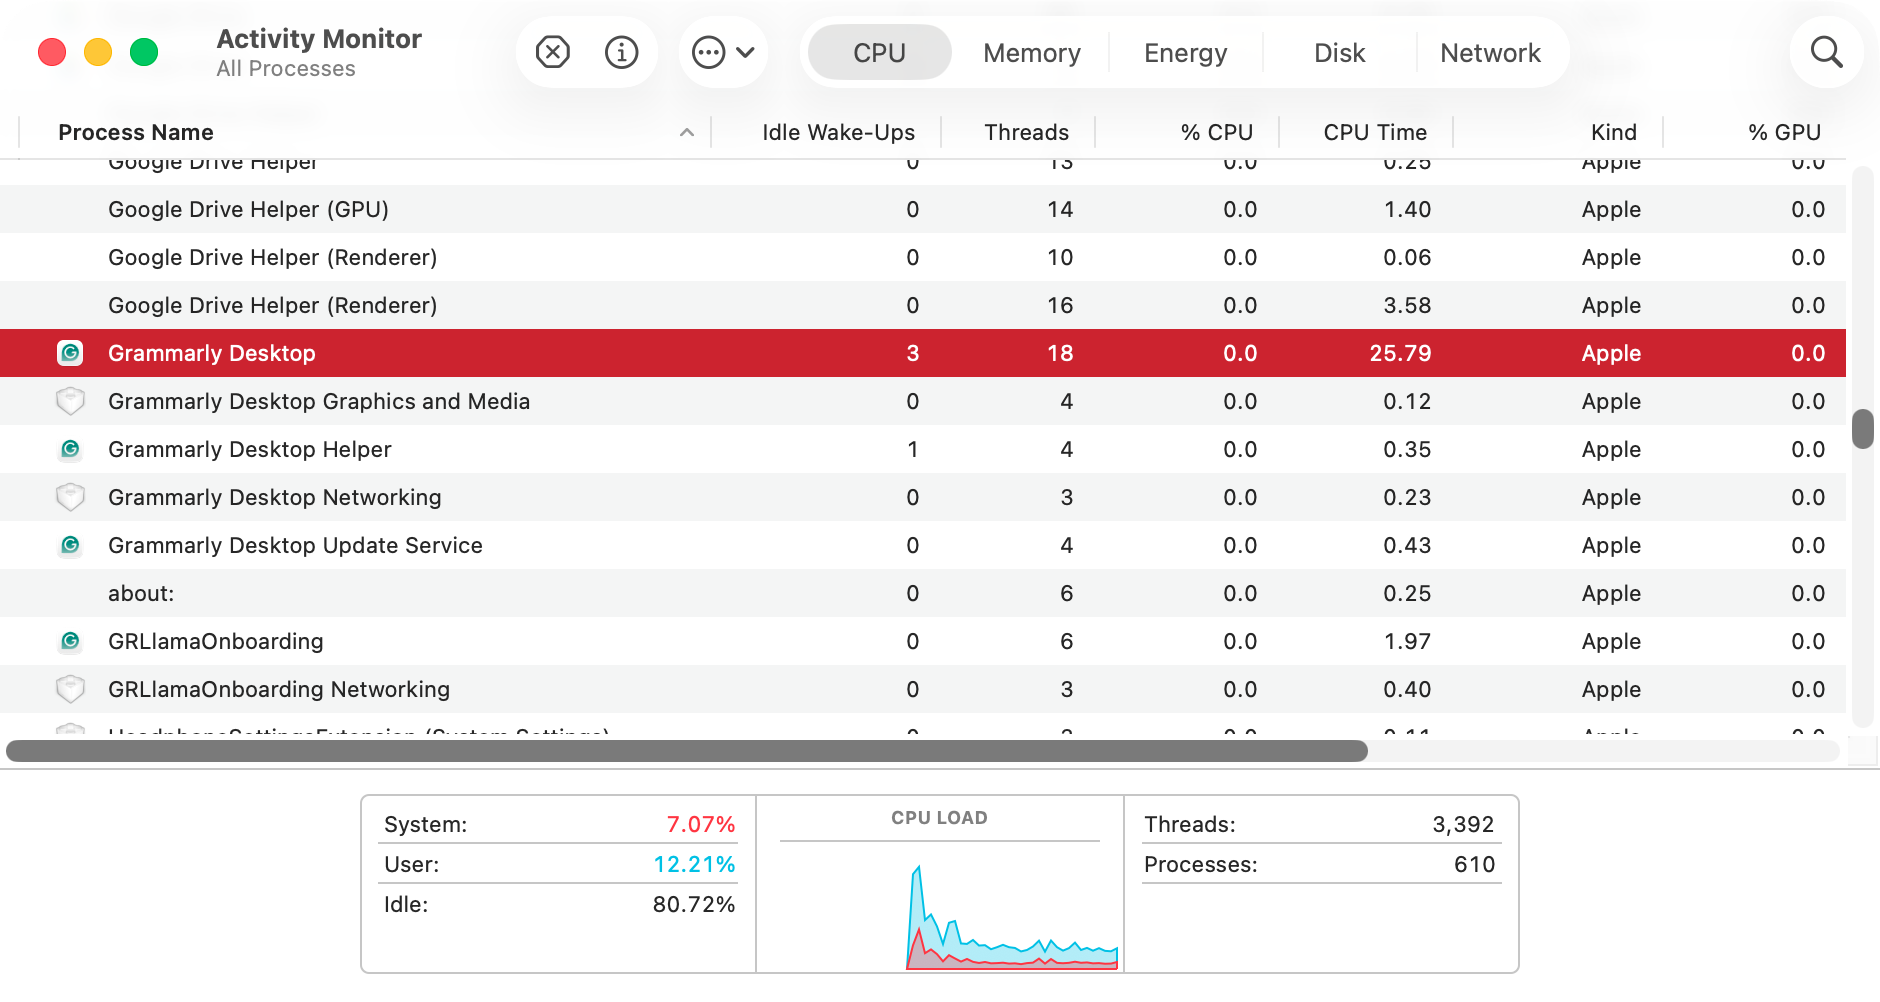1880x1002 pixels.
Task: Switch to the Memory tab
Action: 1031,52
